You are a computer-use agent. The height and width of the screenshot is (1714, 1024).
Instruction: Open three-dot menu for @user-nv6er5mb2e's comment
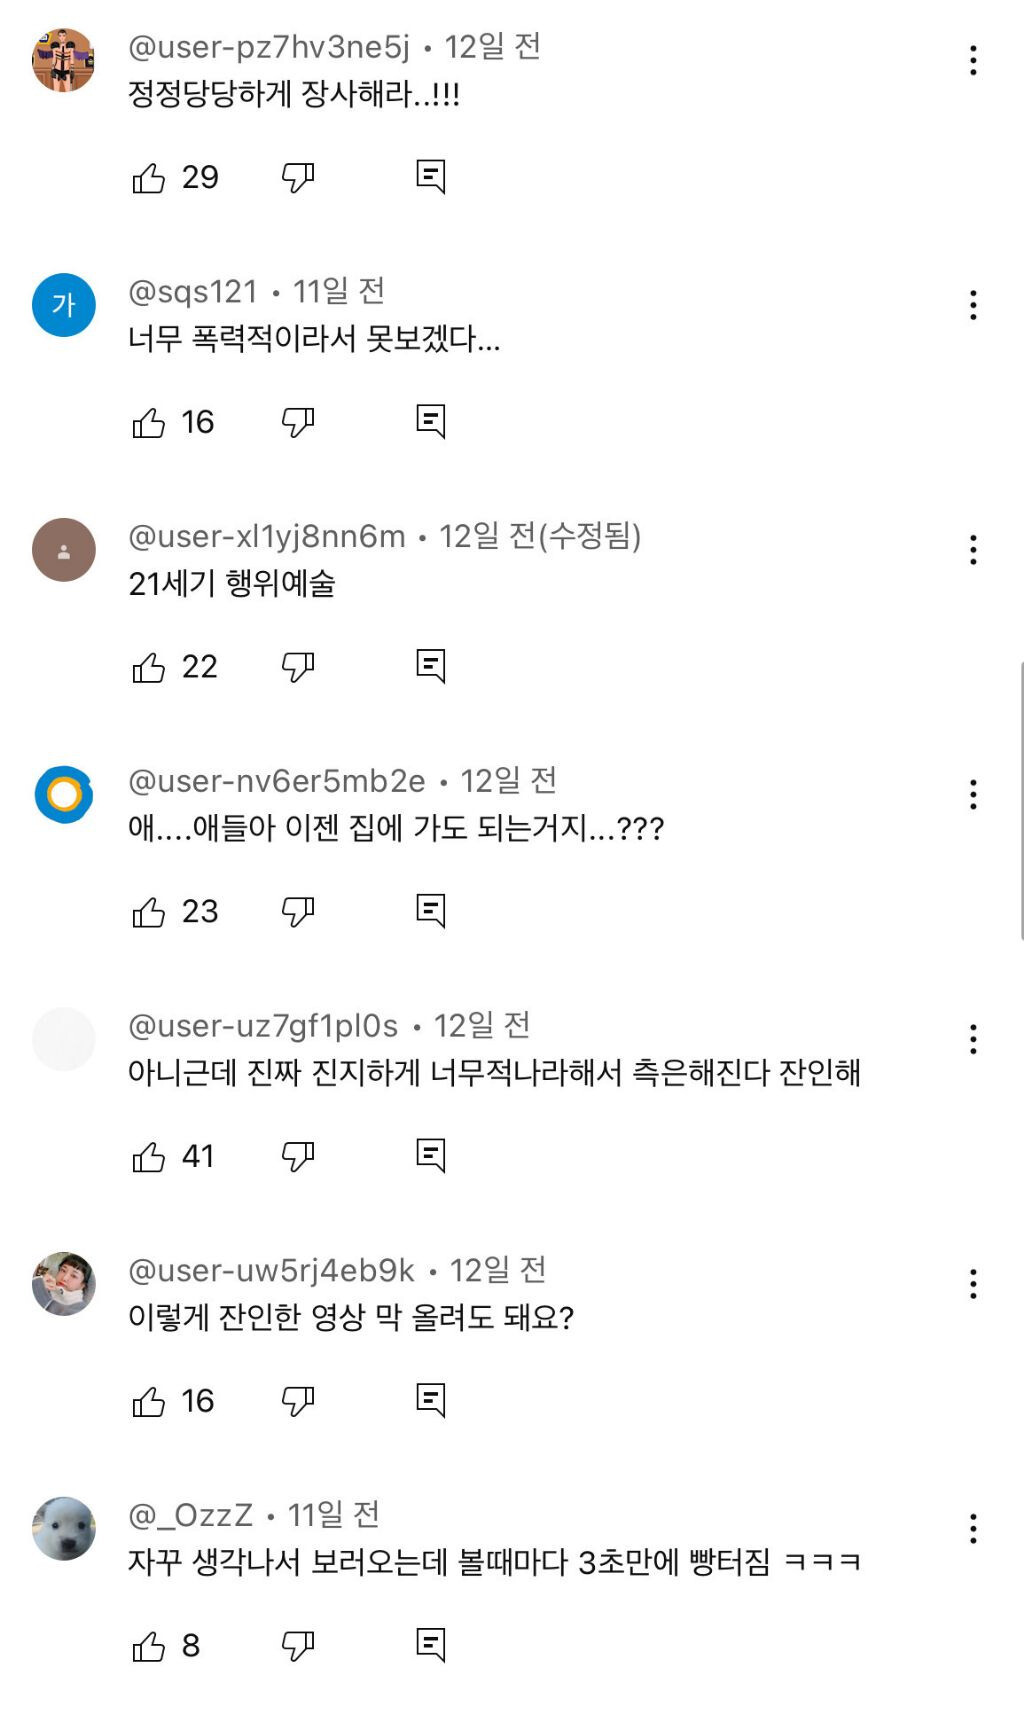pyautogui.click(x=973, y=795)
